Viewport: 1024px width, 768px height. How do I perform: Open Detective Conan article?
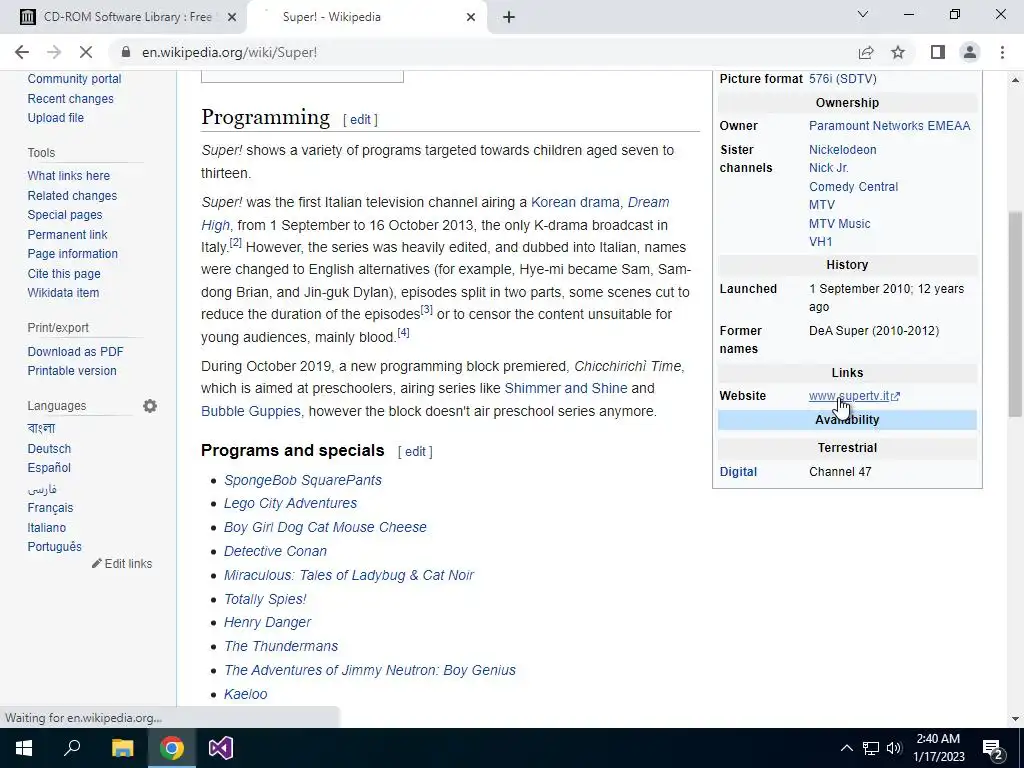pos(275,551)
